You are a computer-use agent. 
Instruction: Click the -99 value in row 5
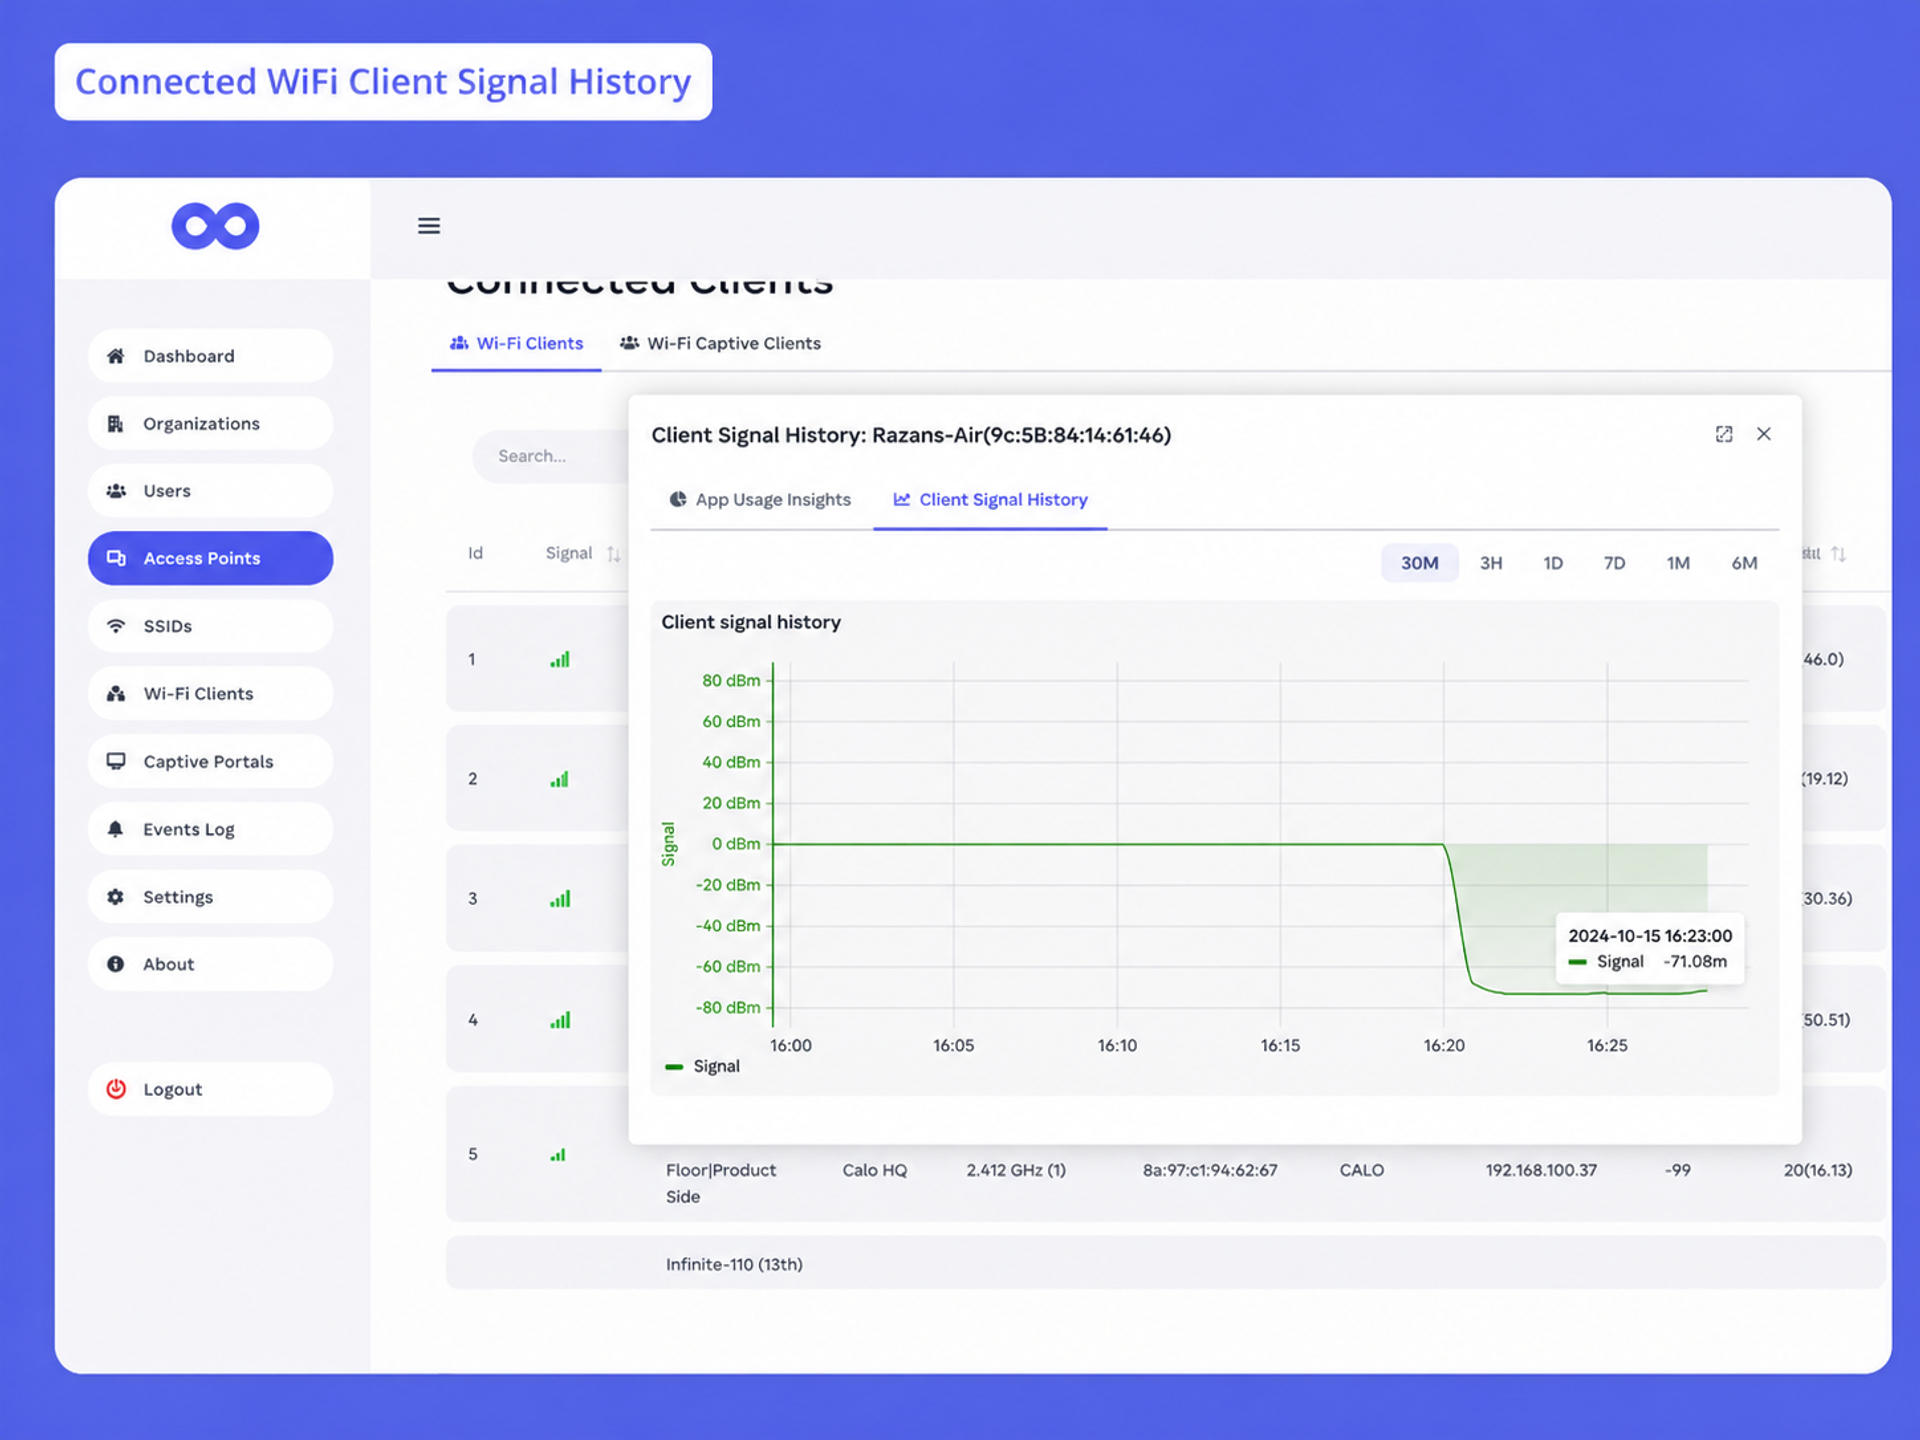click(x=1678, y=1170)
